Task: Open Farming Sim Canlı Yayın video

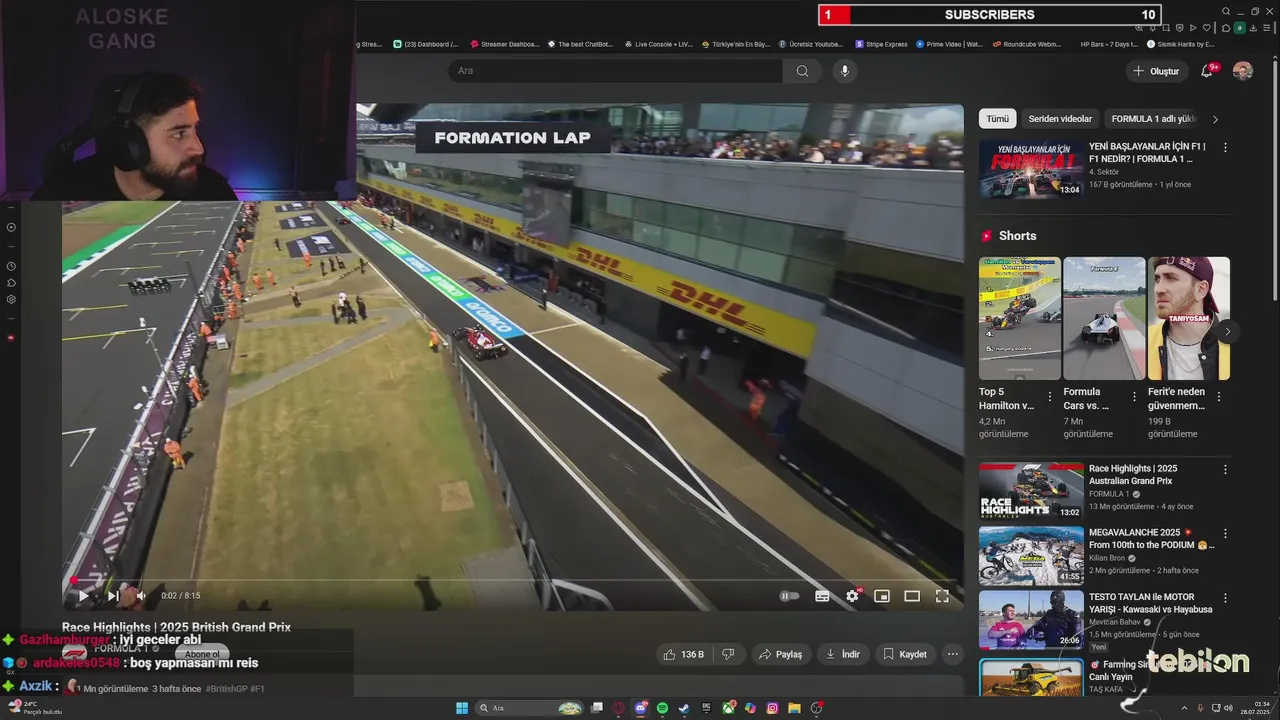Action: click(1031, 676)
